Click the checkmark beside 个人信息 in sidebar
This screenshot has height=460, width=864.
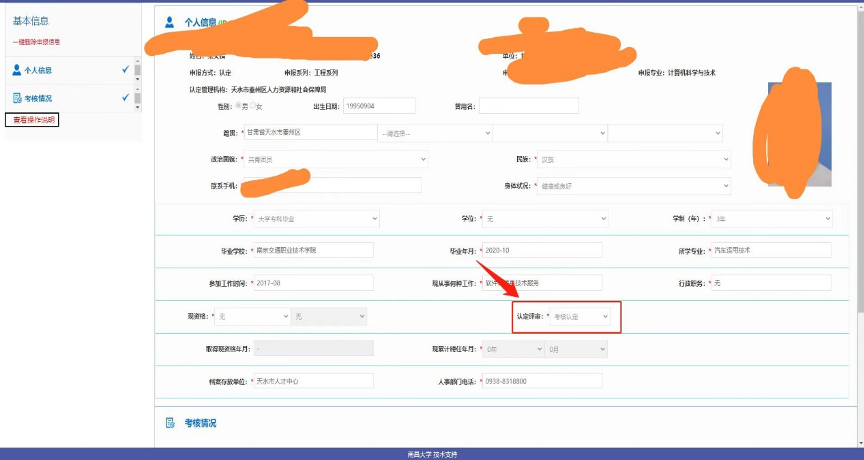pyautogui.click(x=124, y=70)
